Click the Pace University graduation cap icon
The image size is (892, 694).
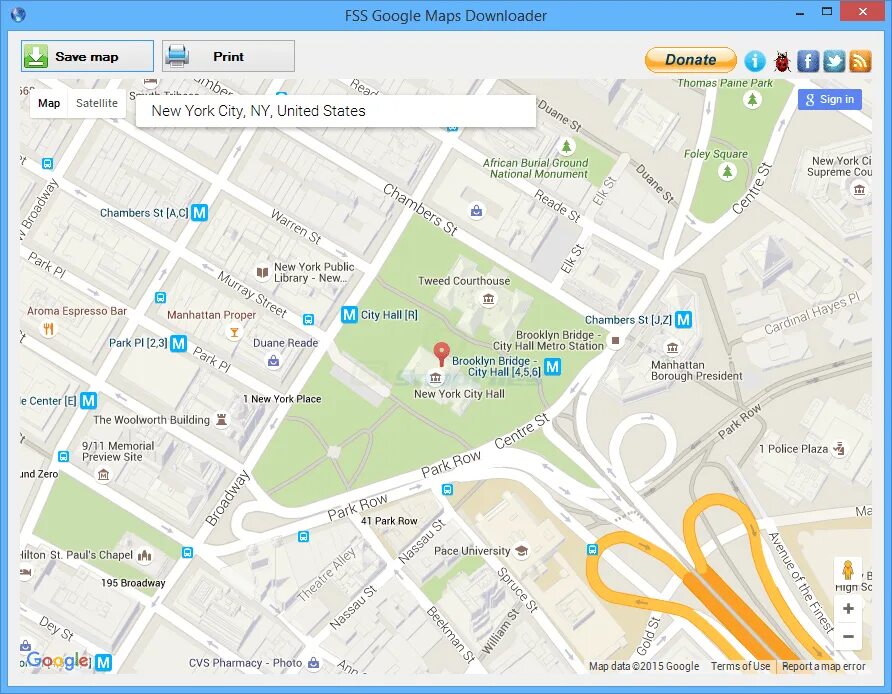pyautogui.click(x=521, y=551)
